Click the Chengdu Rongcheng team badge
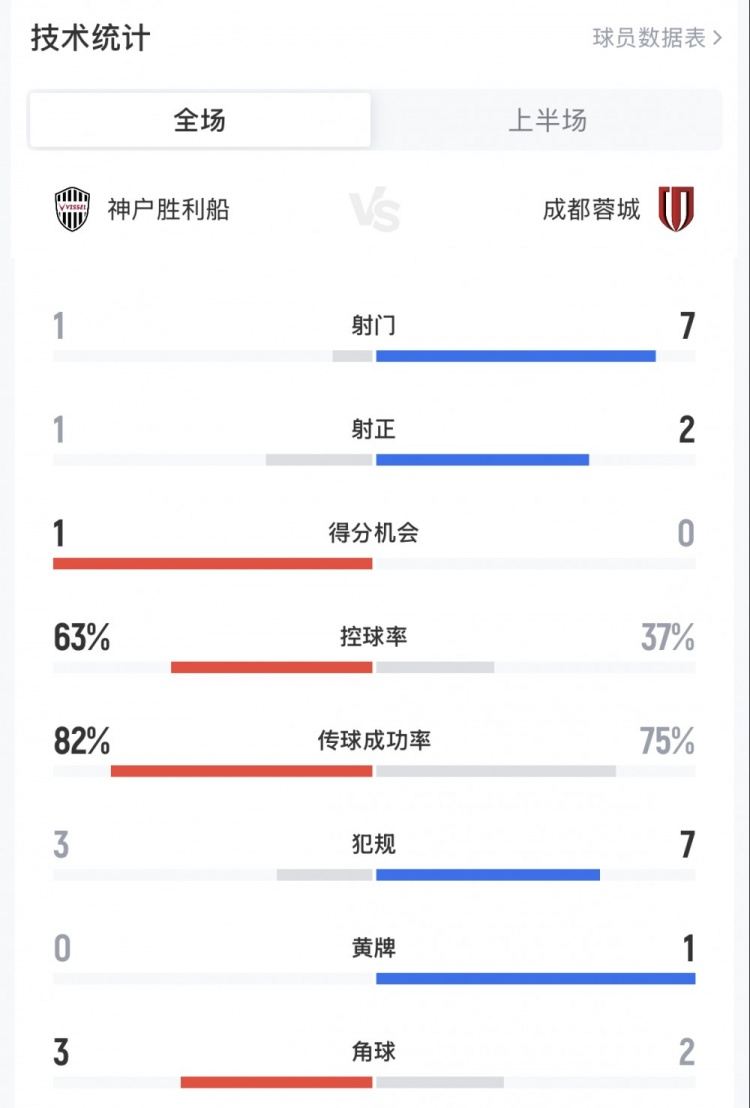The image size is (750, 1108). click(x=678, y=208)
